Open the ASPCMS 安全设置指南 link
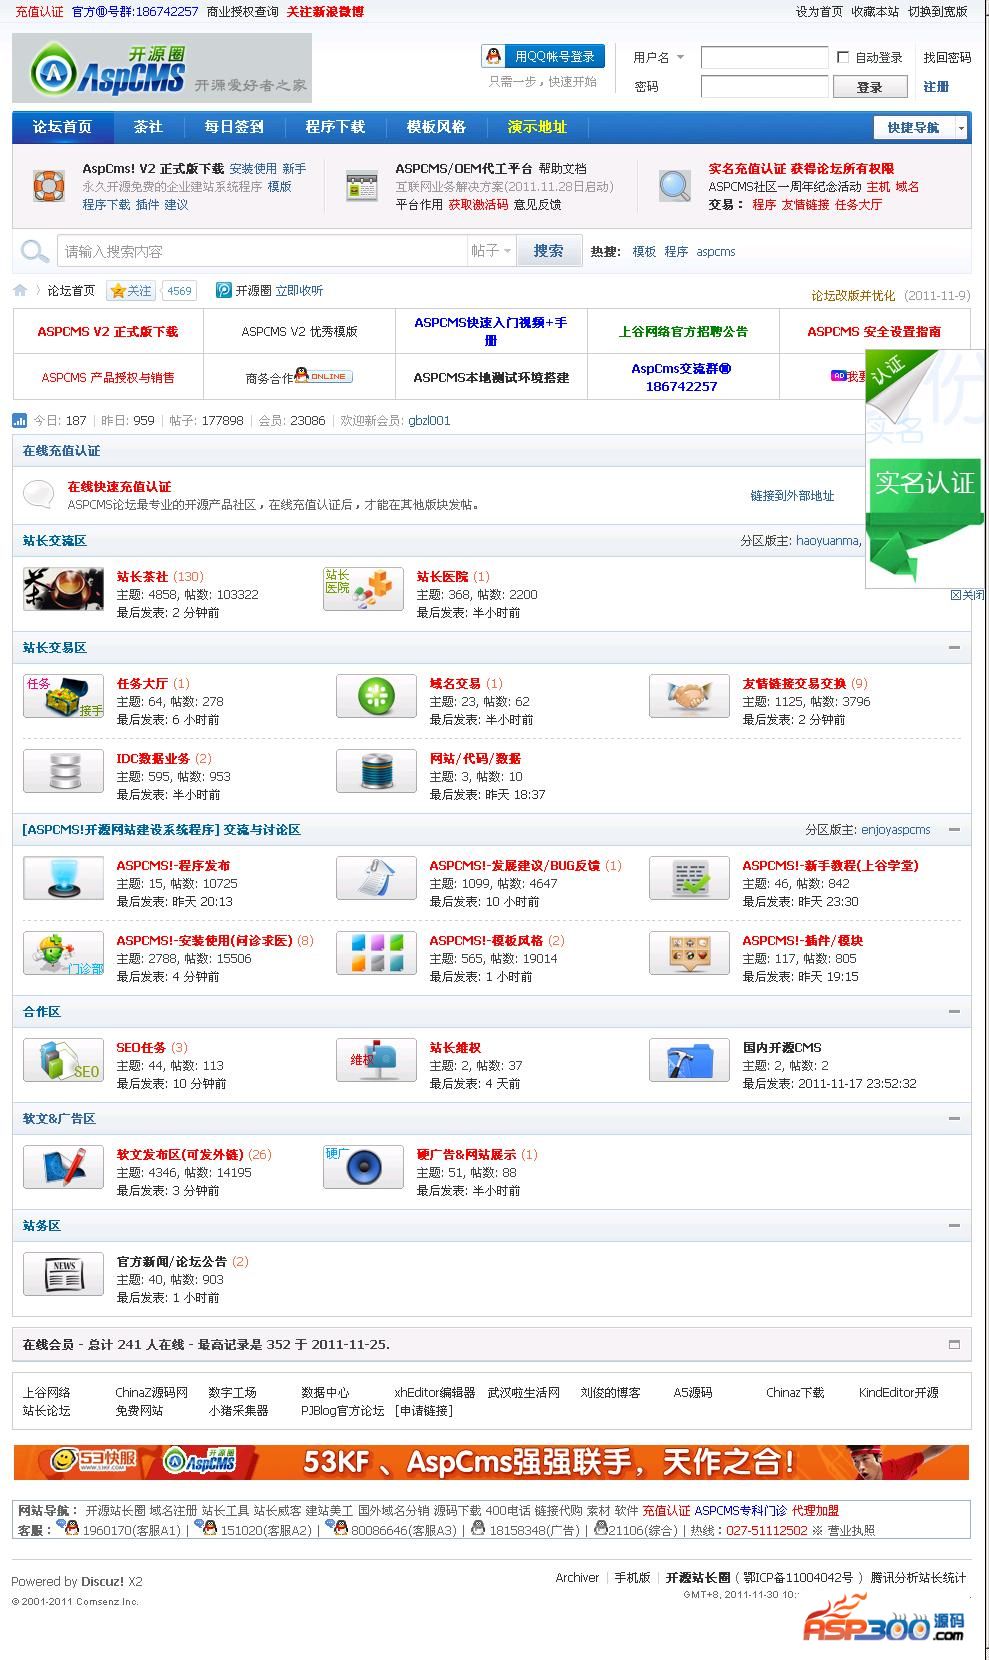 coord(874,332)
